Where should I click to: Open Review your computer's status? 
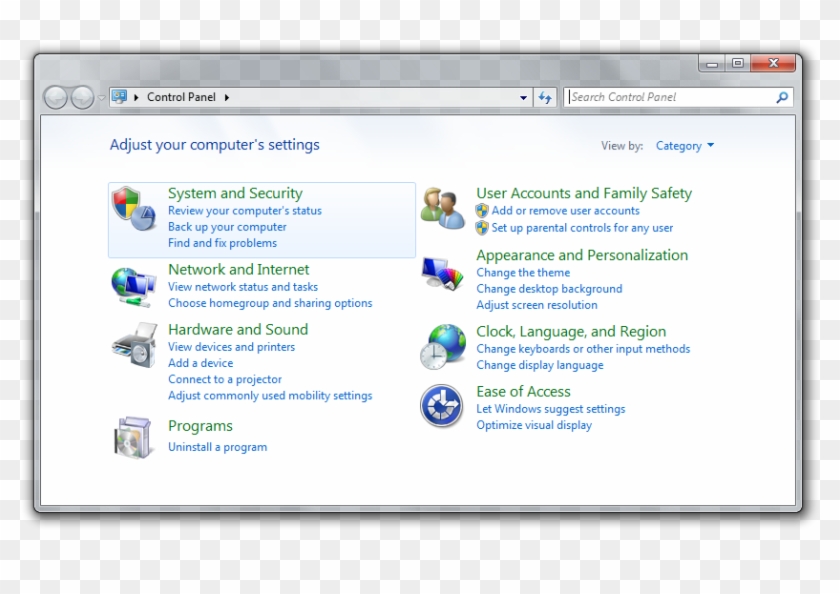tap(245, 210)
